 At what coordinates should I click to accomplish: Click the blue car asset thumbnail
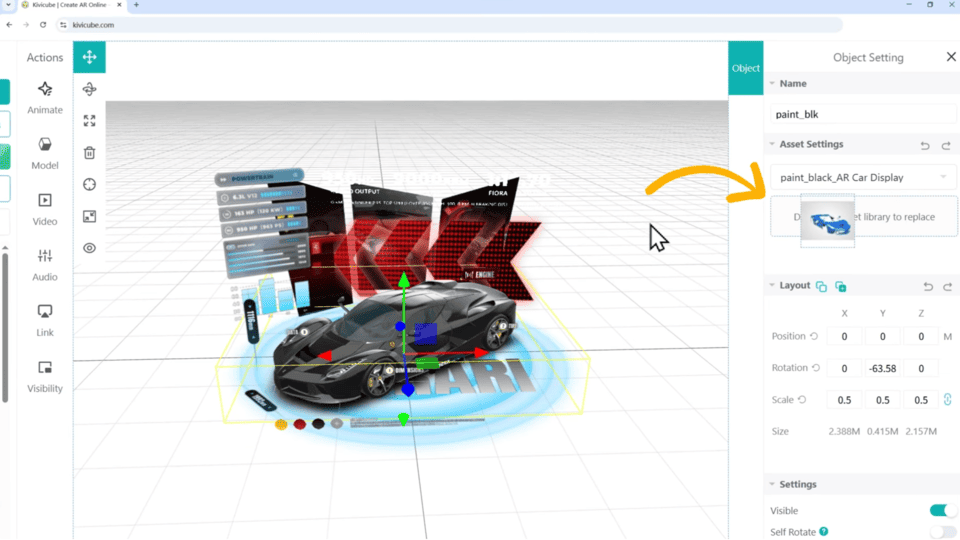pyautogui.click(x=828, y=223)
